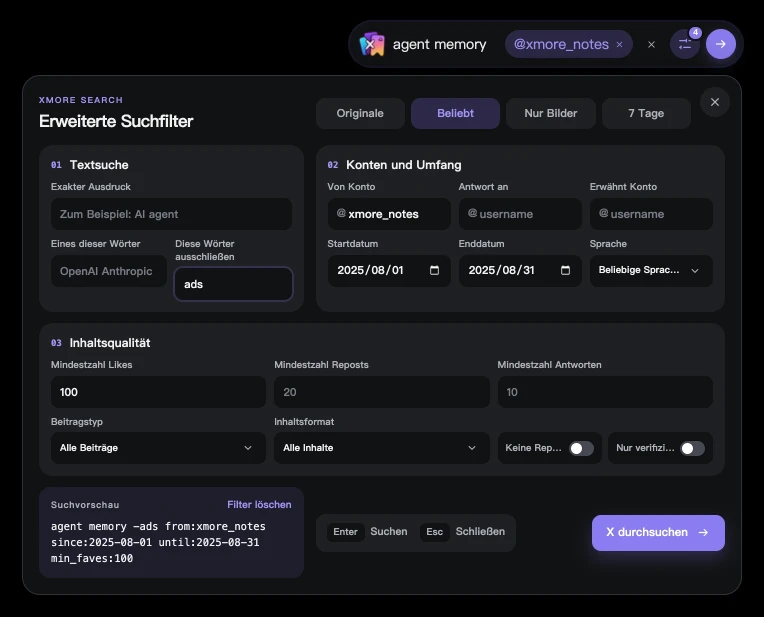
Task: Click the 01 Textsuche section title
Action: (x=90, y=165)
